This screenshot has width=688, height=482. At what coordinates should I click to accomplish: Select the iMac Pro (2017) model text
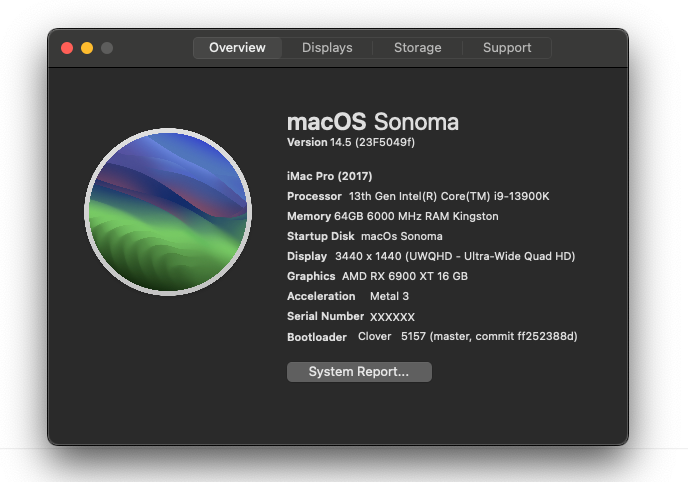pos(330,176)
